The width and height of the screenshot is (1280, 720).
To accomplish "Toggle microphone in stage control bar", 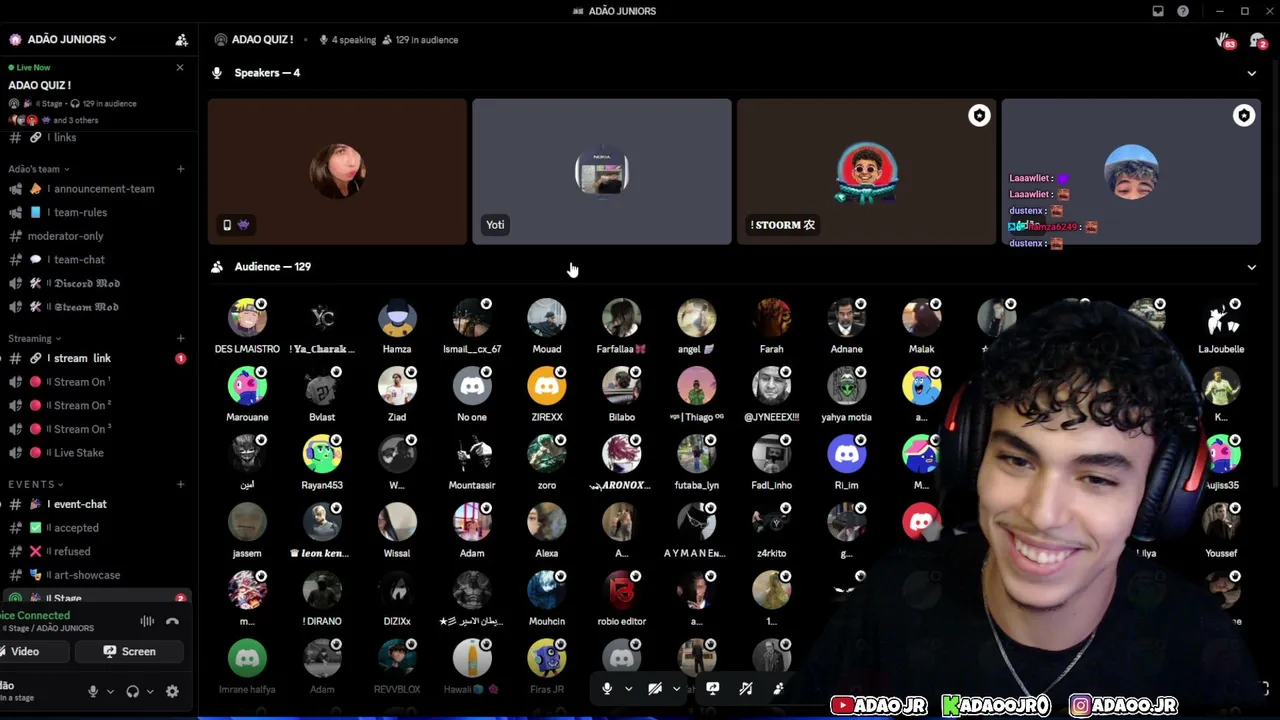I will [606, 688].
